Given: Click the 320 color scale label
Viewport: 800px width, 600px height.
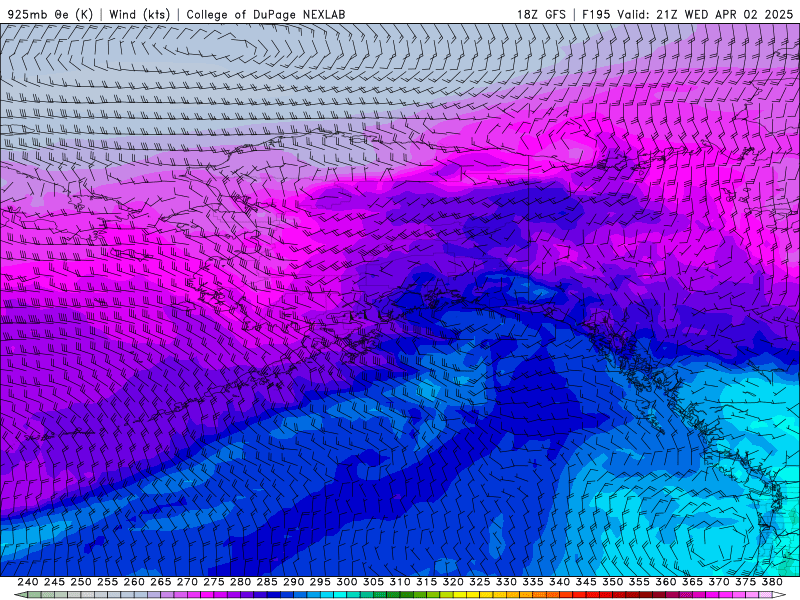Looking at the screenshot, I should (x=453, y=582).
